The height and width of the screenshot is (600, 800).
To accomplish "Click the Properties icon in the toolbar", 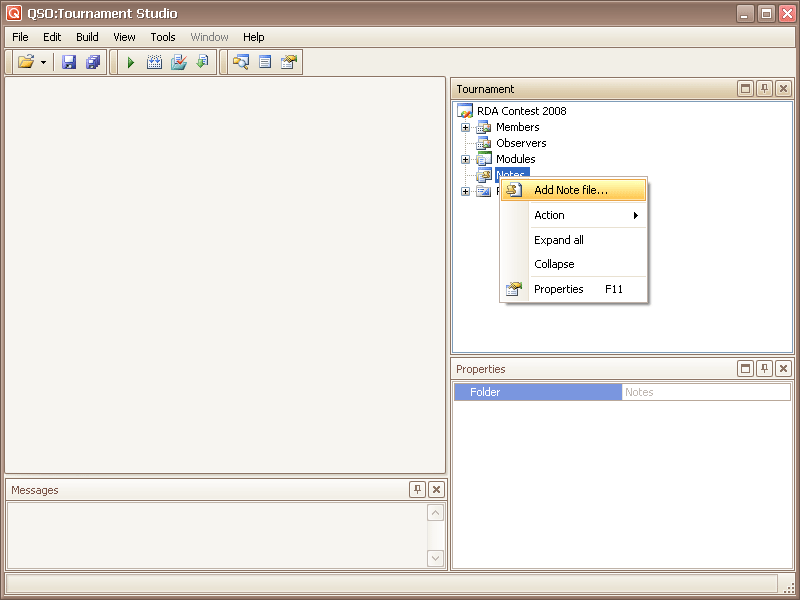I will [x=289, y=62].
